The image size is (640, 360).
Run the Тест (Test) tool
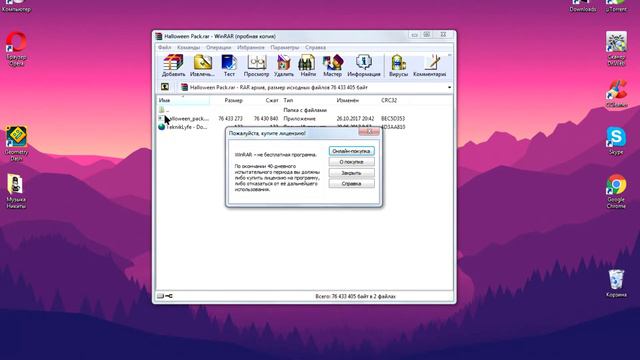(x=229, y=65)
